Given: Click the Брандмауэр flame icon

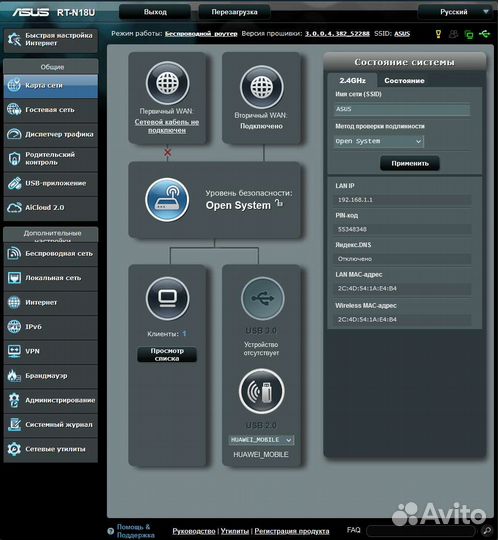Looking at the screenshot, I should pyautogui.click(x=14, y=376).
